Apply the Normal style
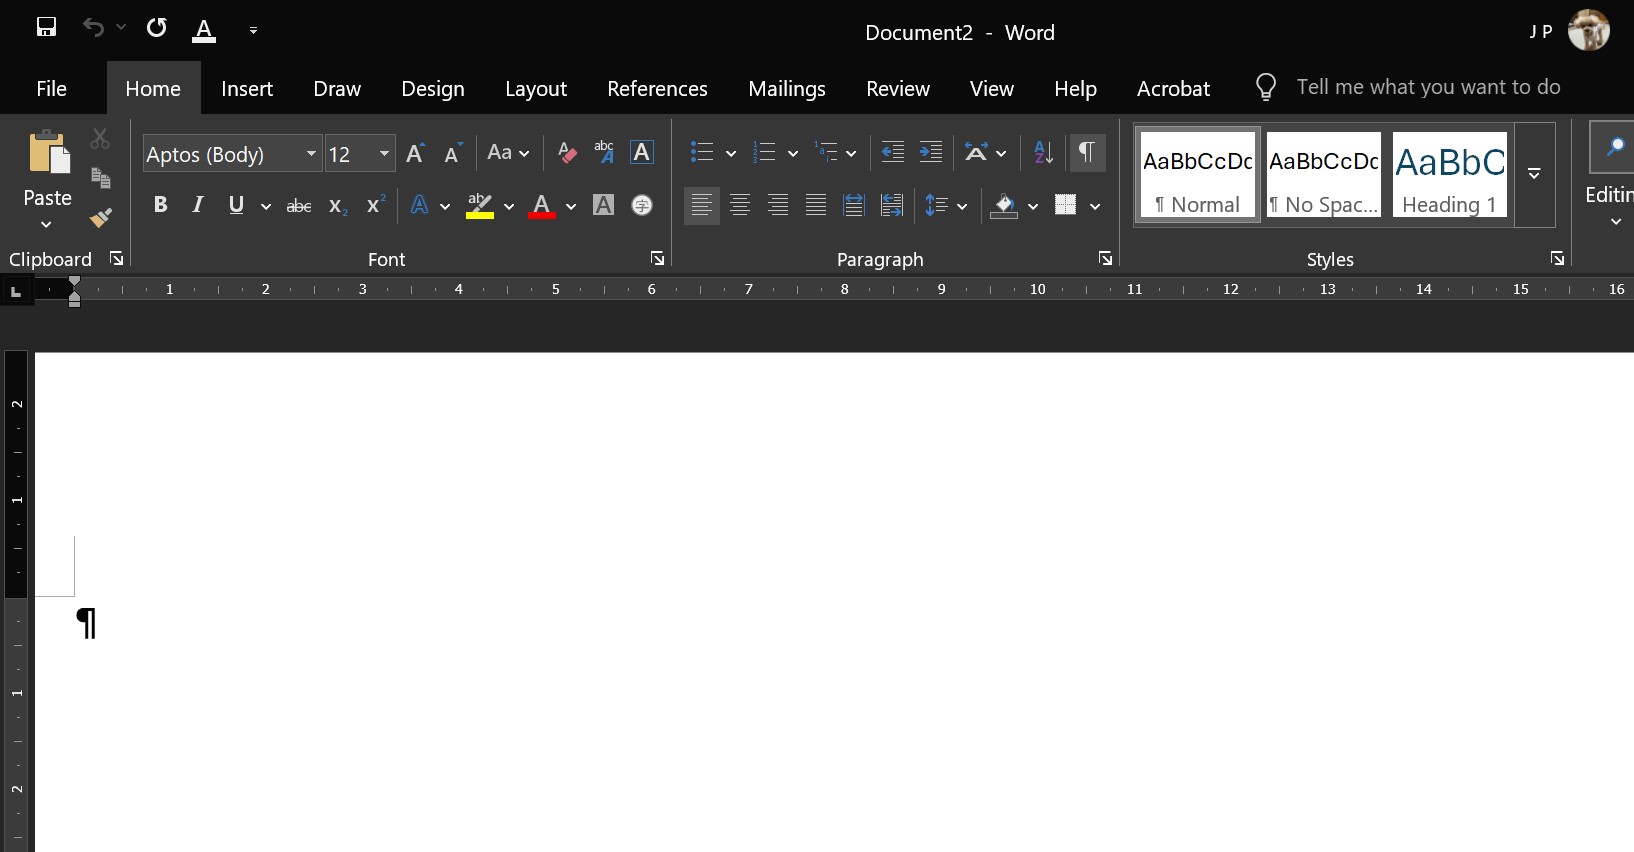Viewport: 1634px width, 852px height. (x=1198, y=175)
